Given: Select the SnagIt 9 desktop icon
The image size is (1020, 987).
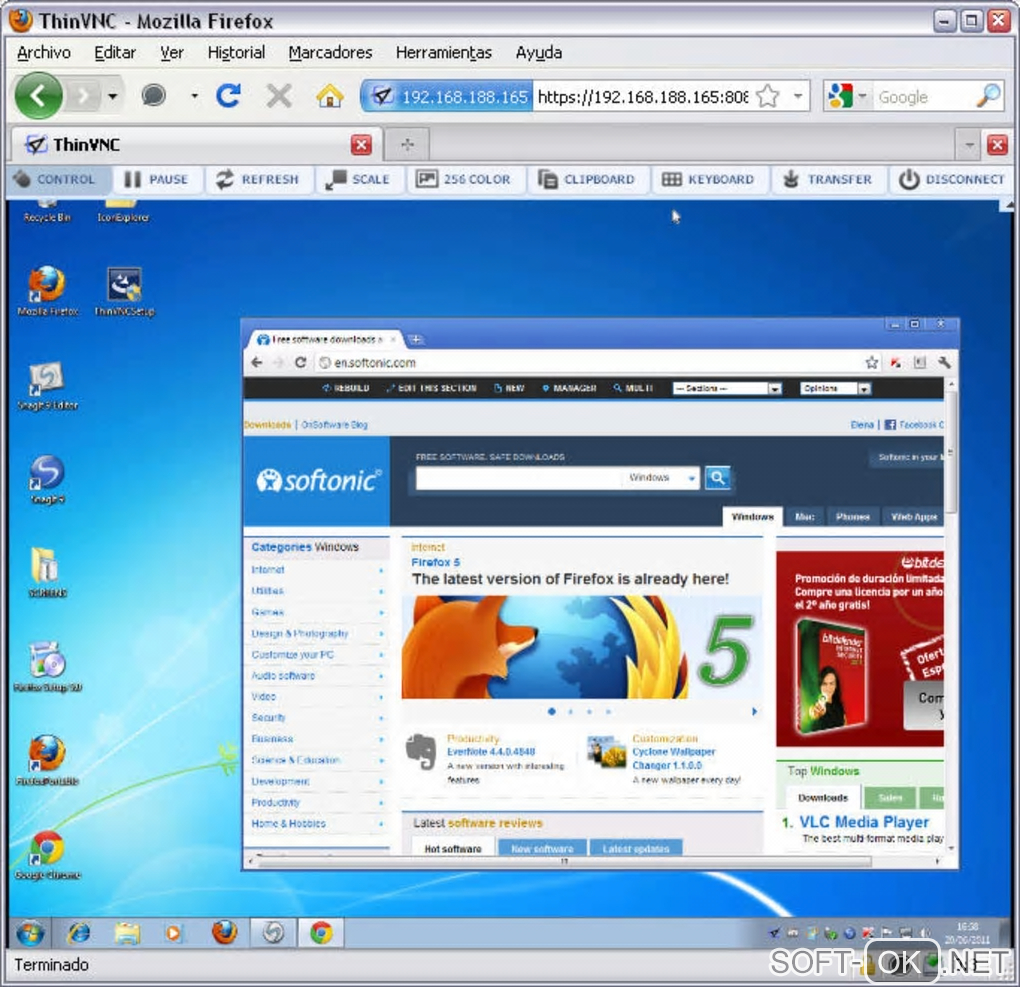Looking at the screenshot, I should click(x=47, y=479).
